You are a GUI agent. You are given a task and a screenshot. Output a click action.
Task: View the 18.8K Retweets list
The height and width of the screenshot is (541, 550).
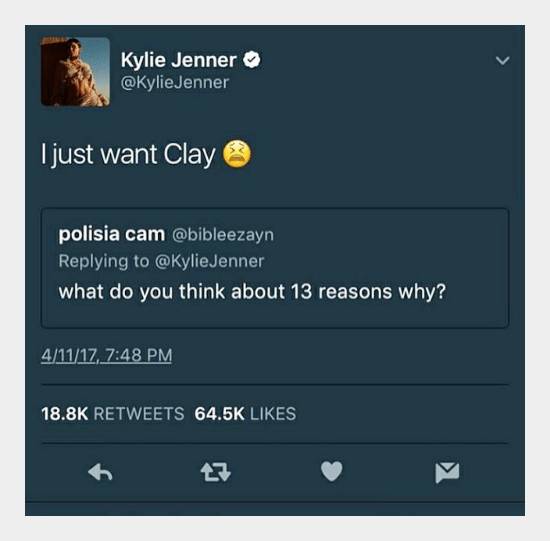click(x=113, y=413)
